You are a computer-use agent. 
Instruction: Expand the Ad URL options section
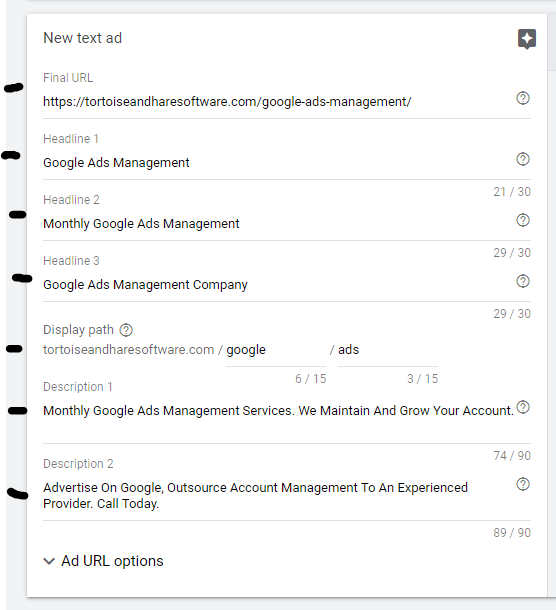pyautogui.click(x=103, y=561)
